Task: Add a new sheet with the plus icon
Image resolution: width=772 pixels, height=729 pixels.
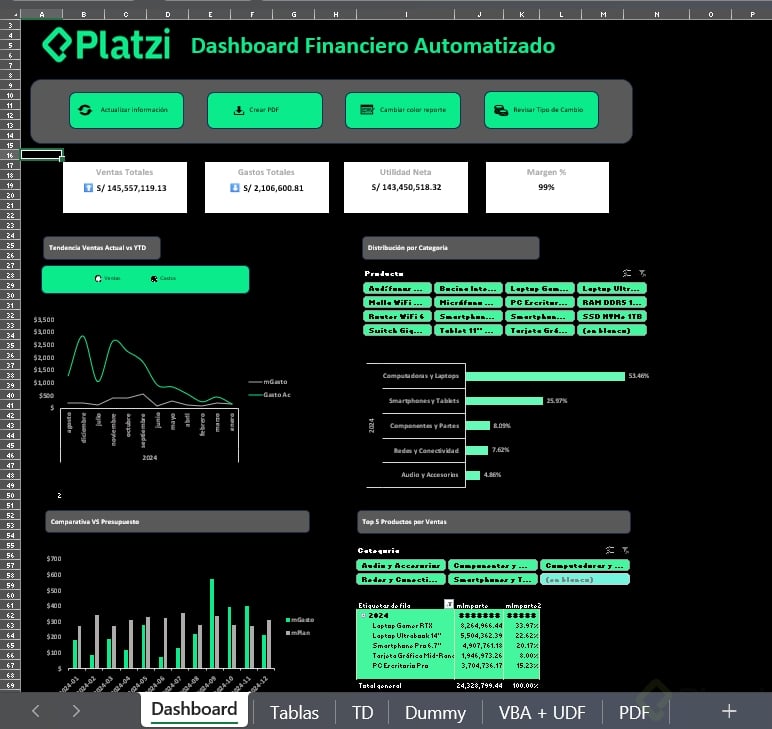Action: tap(729, 711)
